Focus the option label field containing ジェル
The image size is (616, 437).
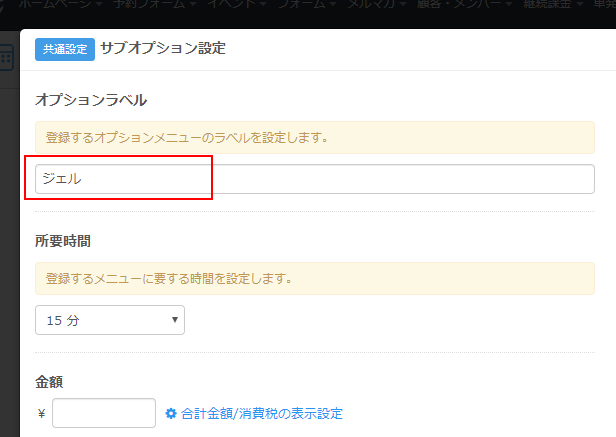(x=315, y=179)
